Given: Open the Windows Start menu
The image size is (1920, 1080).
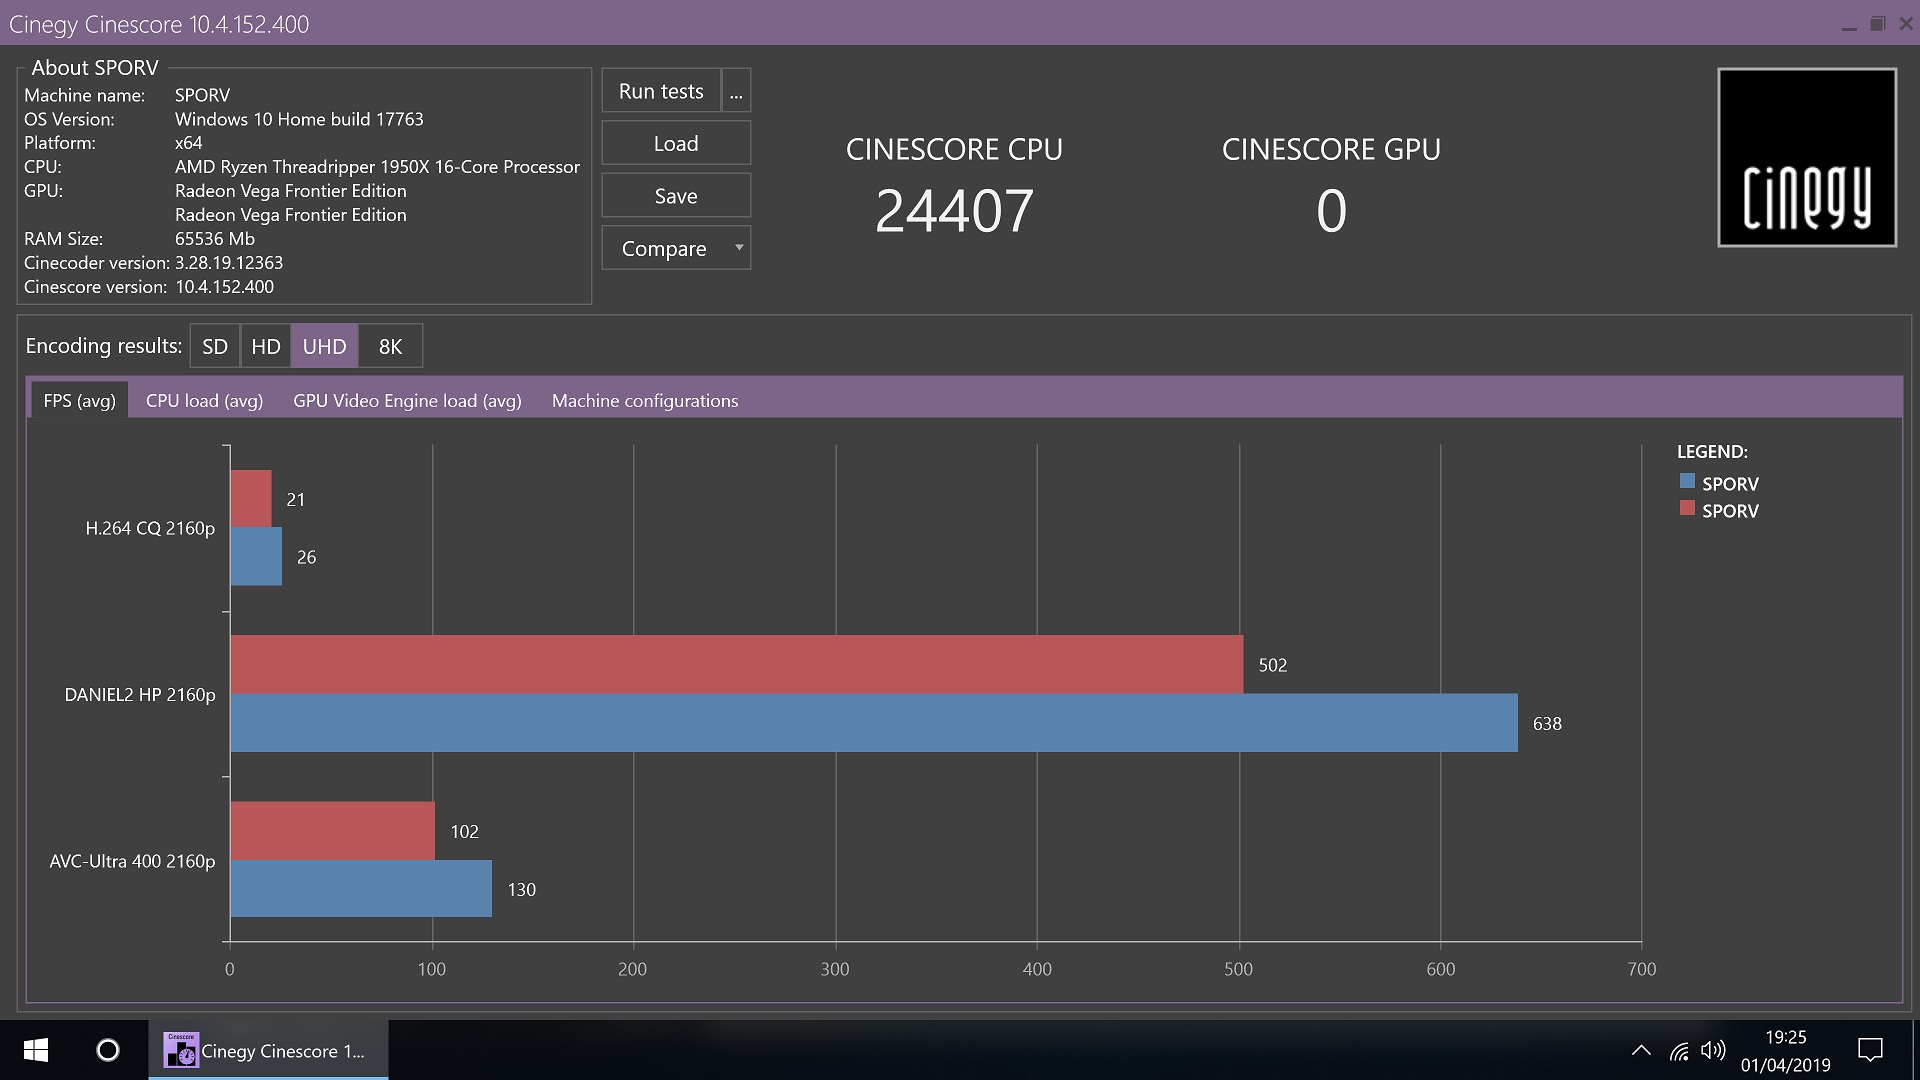Looking at the screenshot, I should tap(36, 1050).
